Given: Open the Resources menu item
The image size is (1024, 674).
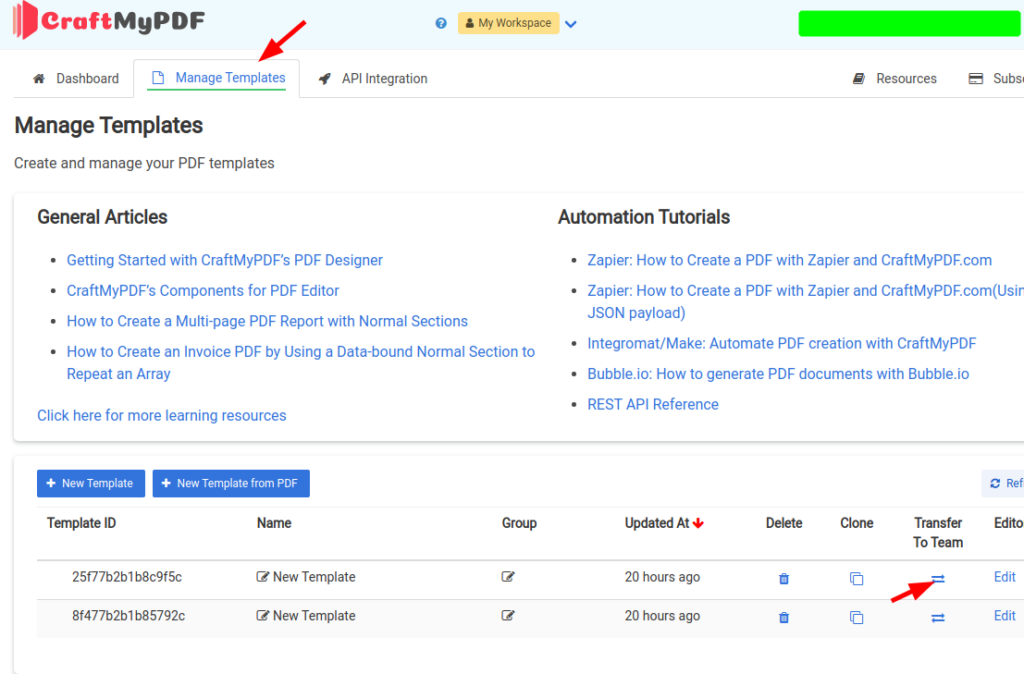Looking at the screenshot, I should [895, 78].
